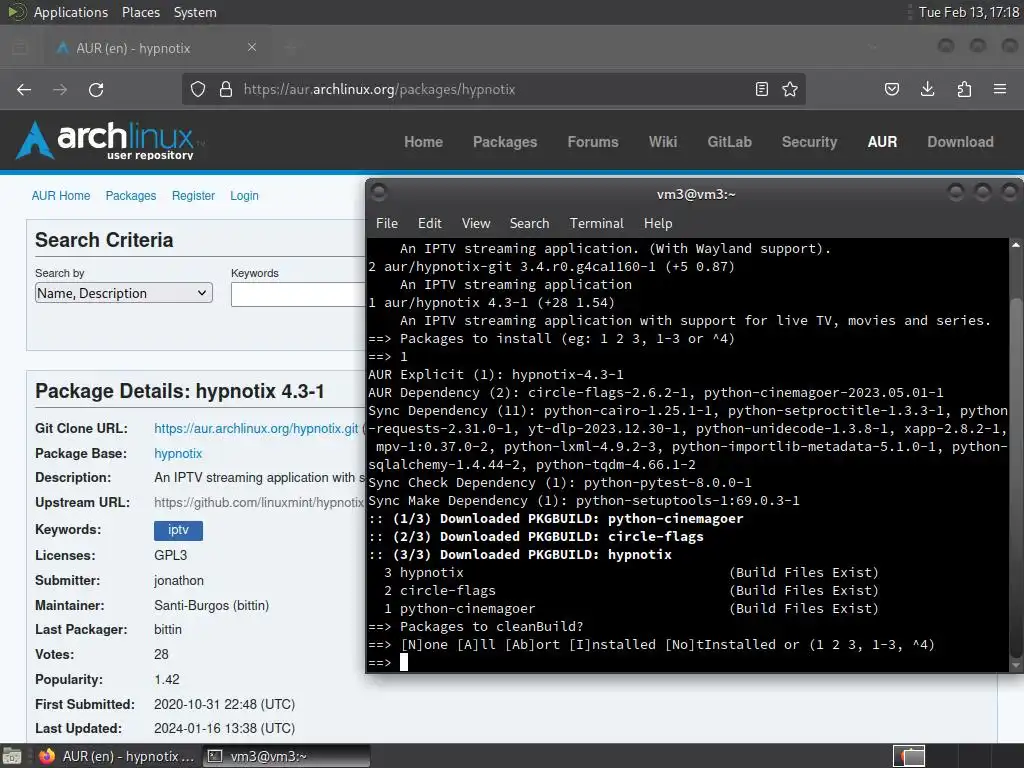The image size is (1024, 768).
Task: Click the Firefox icon in bottom taskbar
Action: (x=46, y=756)
